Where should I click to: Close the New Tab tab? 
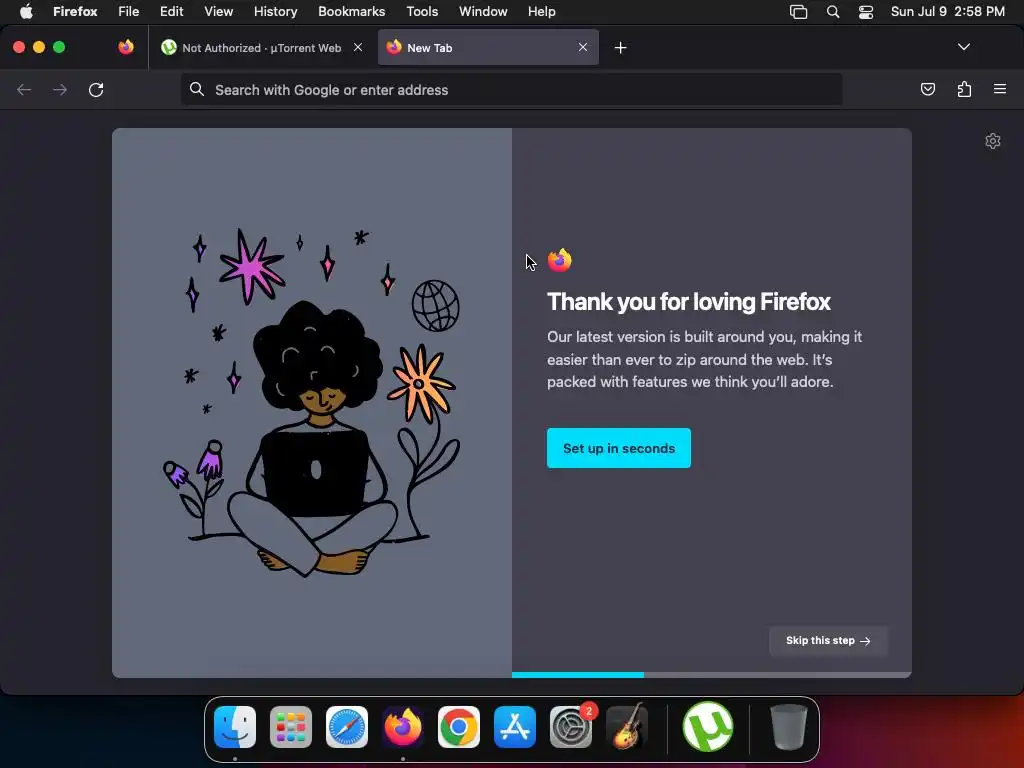583,47
